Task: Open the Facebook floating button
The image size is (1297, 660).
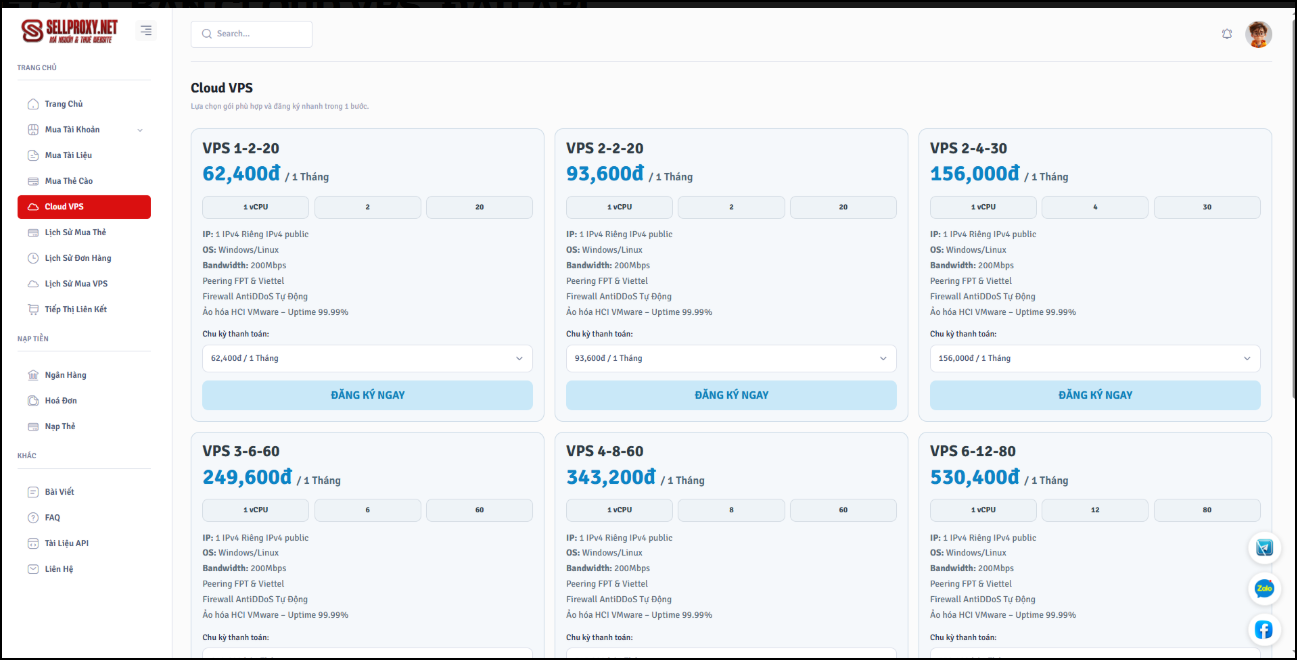Action: click(1264, 629)
